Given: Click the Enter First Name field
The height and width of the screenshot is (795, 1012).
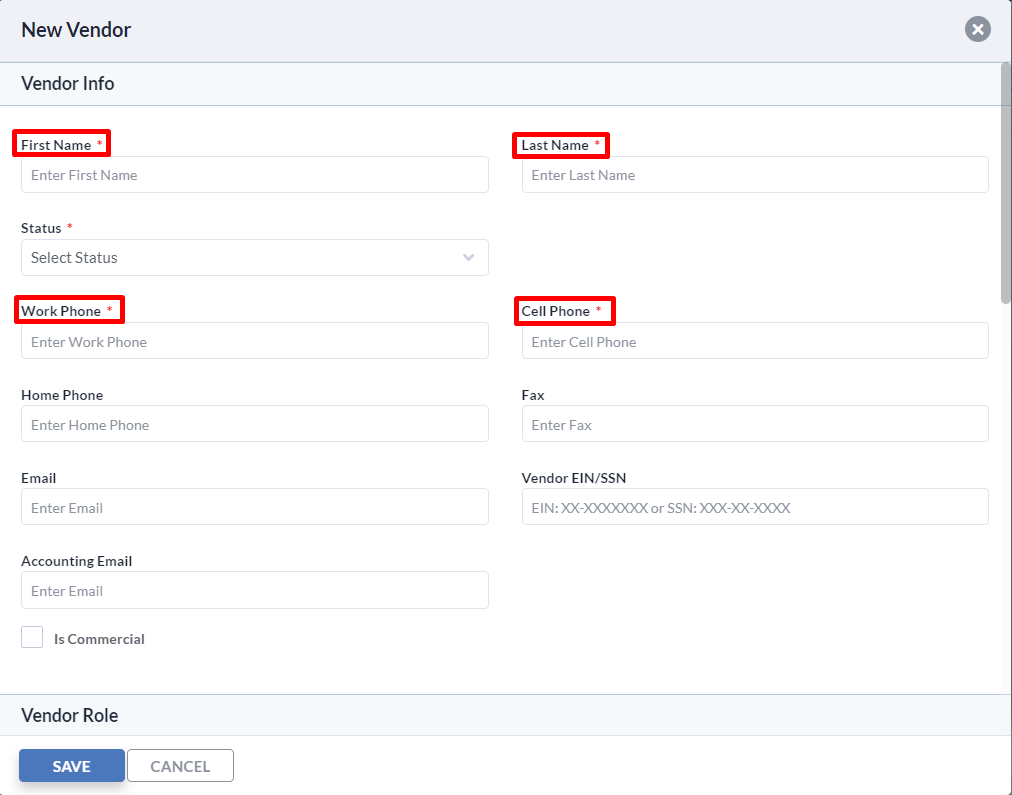Looking at the screenshot, I should coord(255,174).
